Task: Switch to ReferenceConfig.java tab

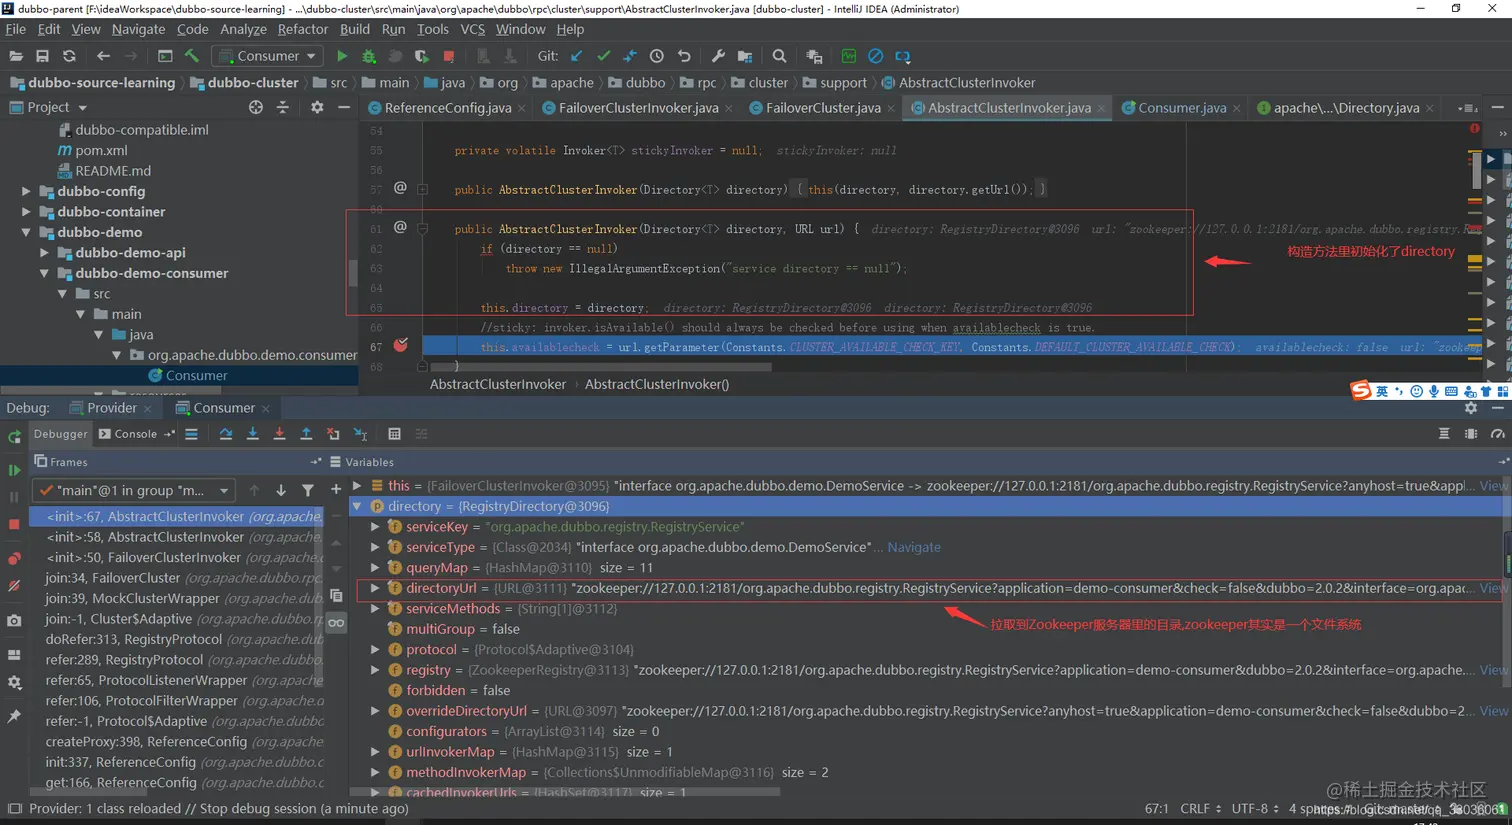Action: (x=447, y=108)
